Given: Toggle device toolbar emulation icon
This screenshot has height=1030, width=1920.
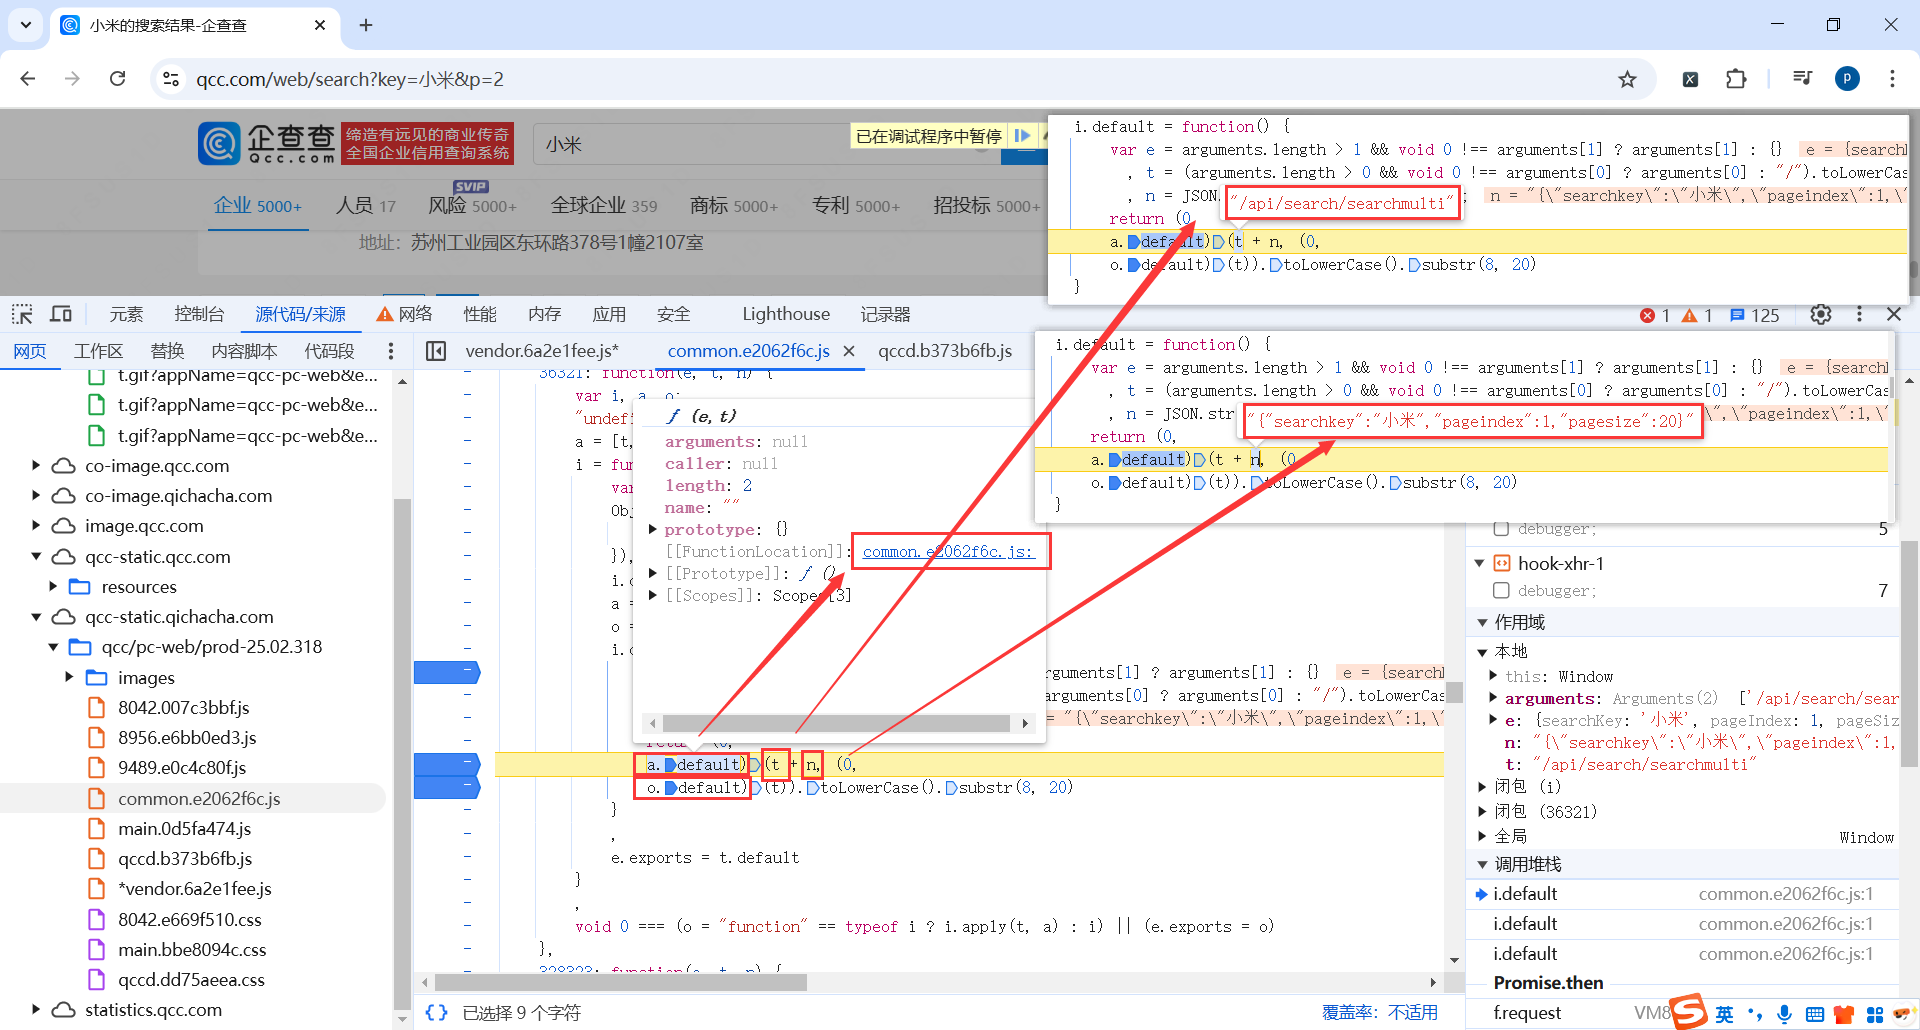Looking at the screenshot, I should click(x=61, y=314).
